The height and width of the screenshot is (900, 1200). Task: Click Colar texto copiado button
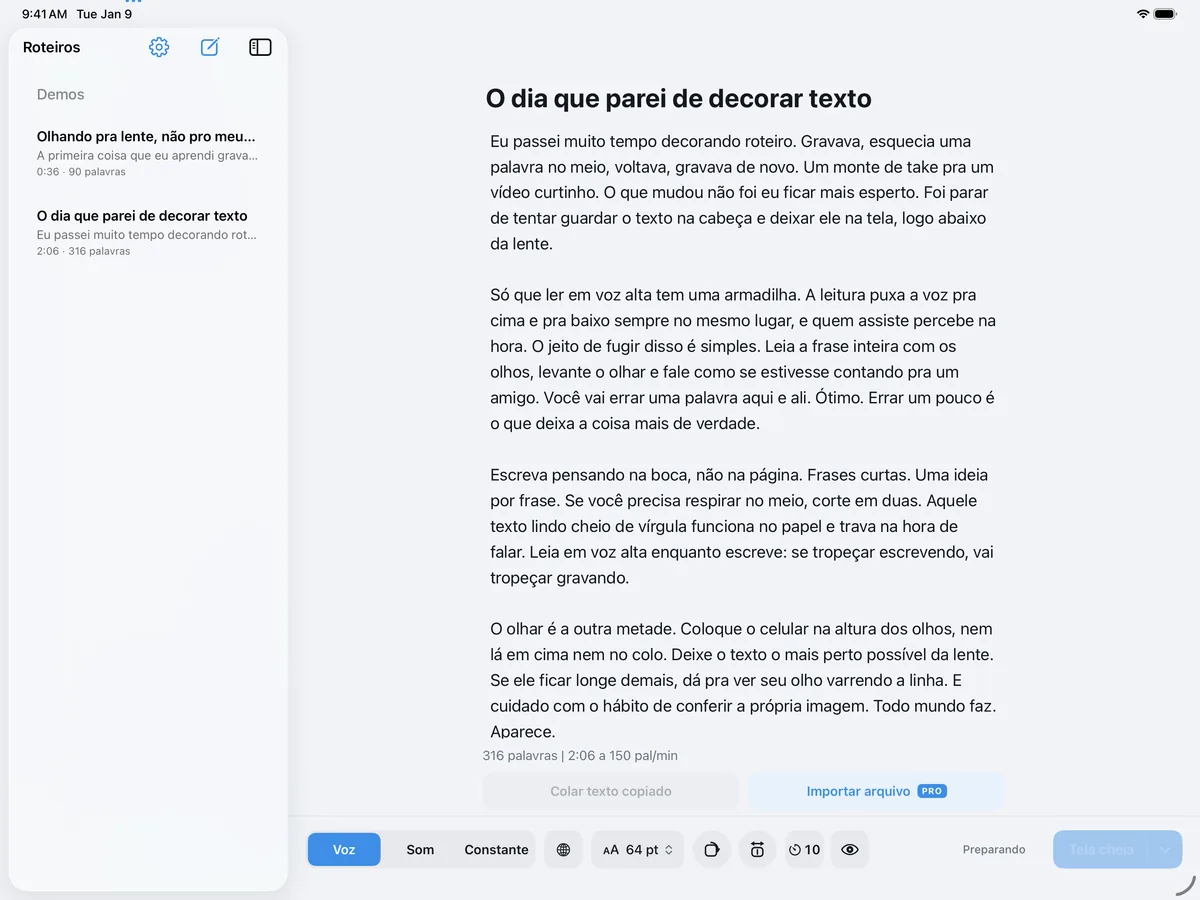pyautogui.click(x=611, y=791)
